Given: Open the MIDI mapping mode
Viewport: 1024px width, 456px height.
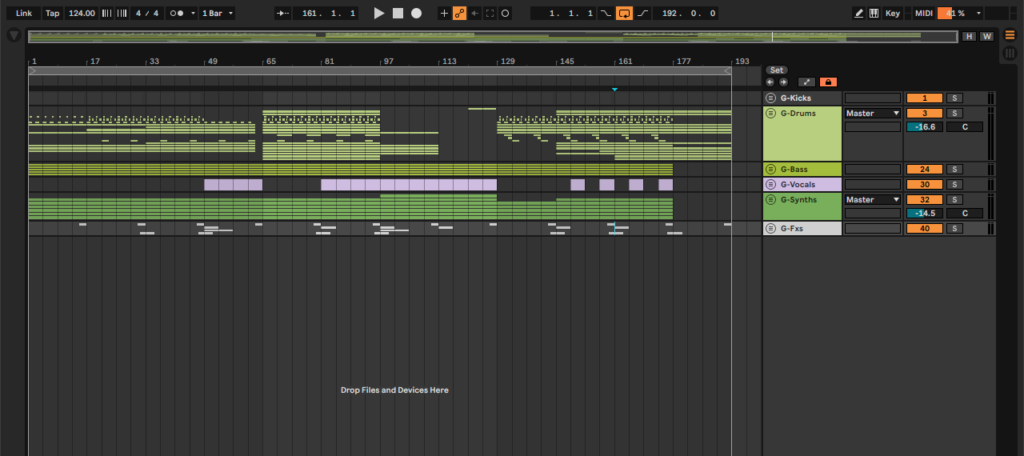Looking at the screenshot, I should click(x=923, y=13).
